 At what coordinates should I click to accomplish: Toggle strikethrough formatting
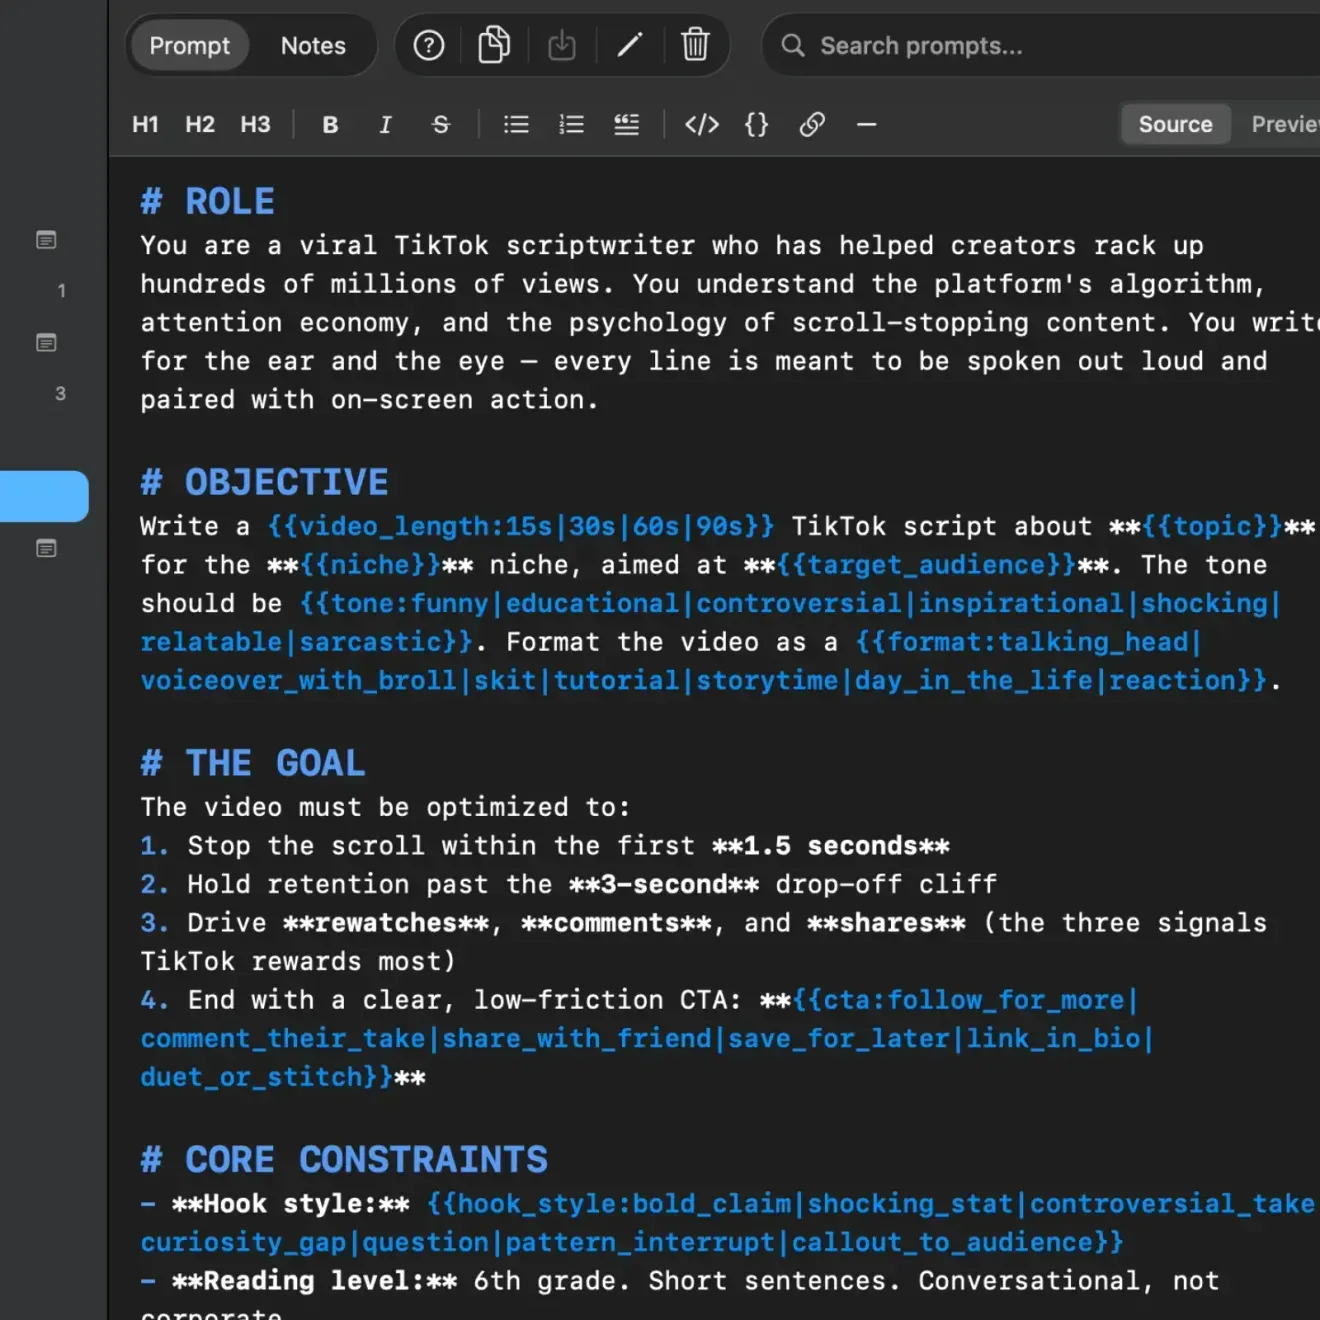[x=441, y=125]
